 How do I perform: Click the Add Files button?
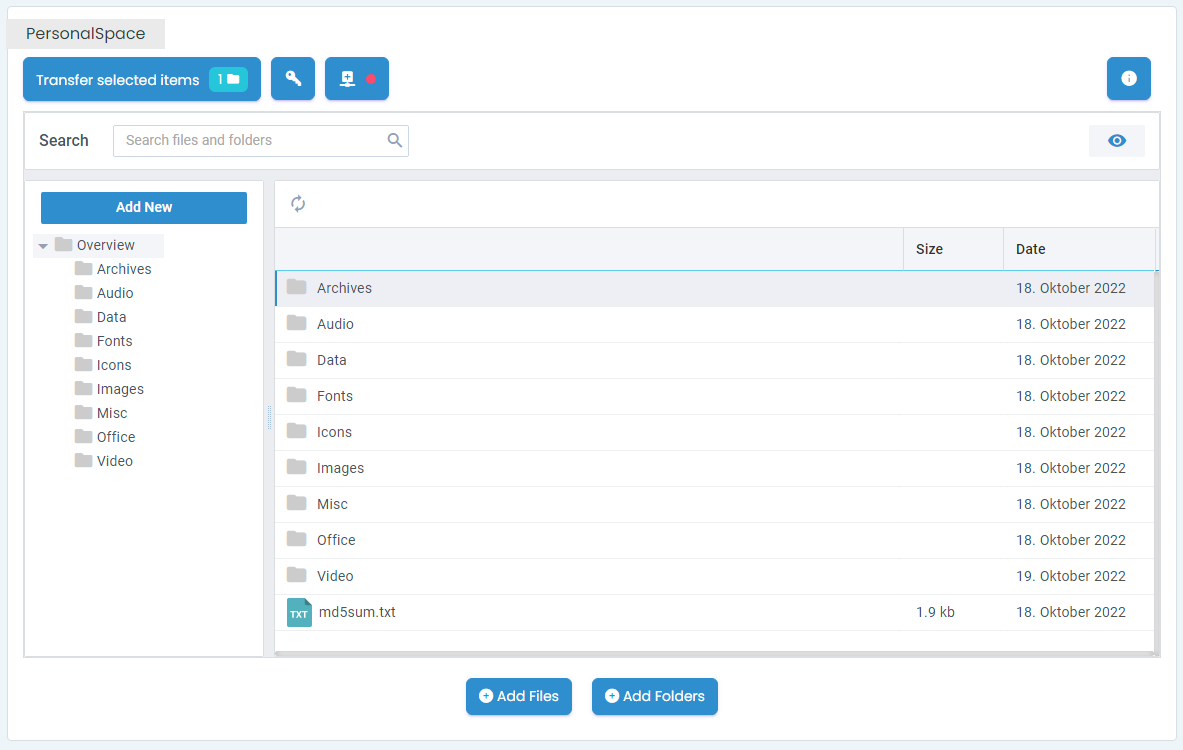[518, 696]
